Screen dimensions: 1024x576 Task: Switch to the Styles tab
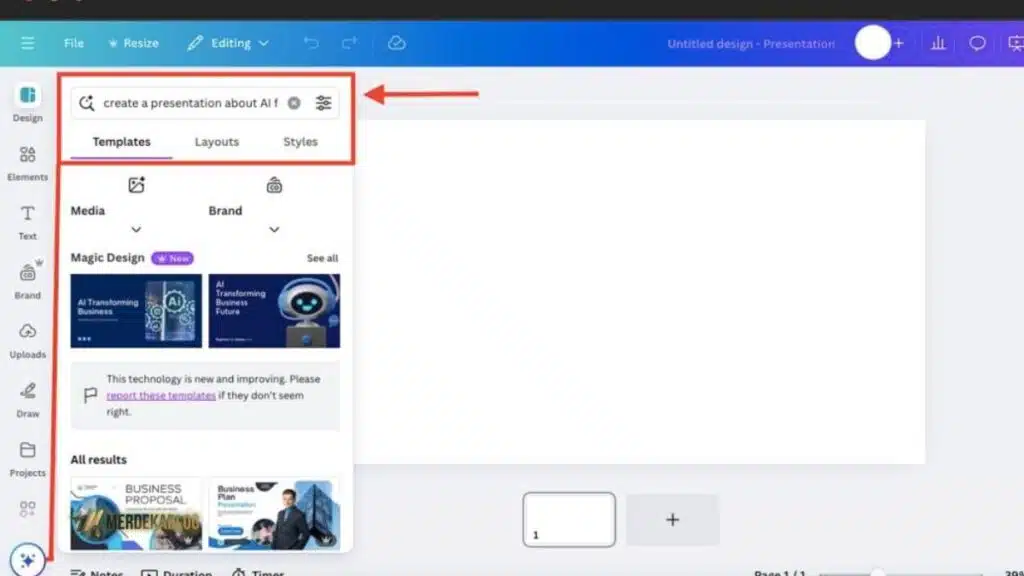pos(300,142)
